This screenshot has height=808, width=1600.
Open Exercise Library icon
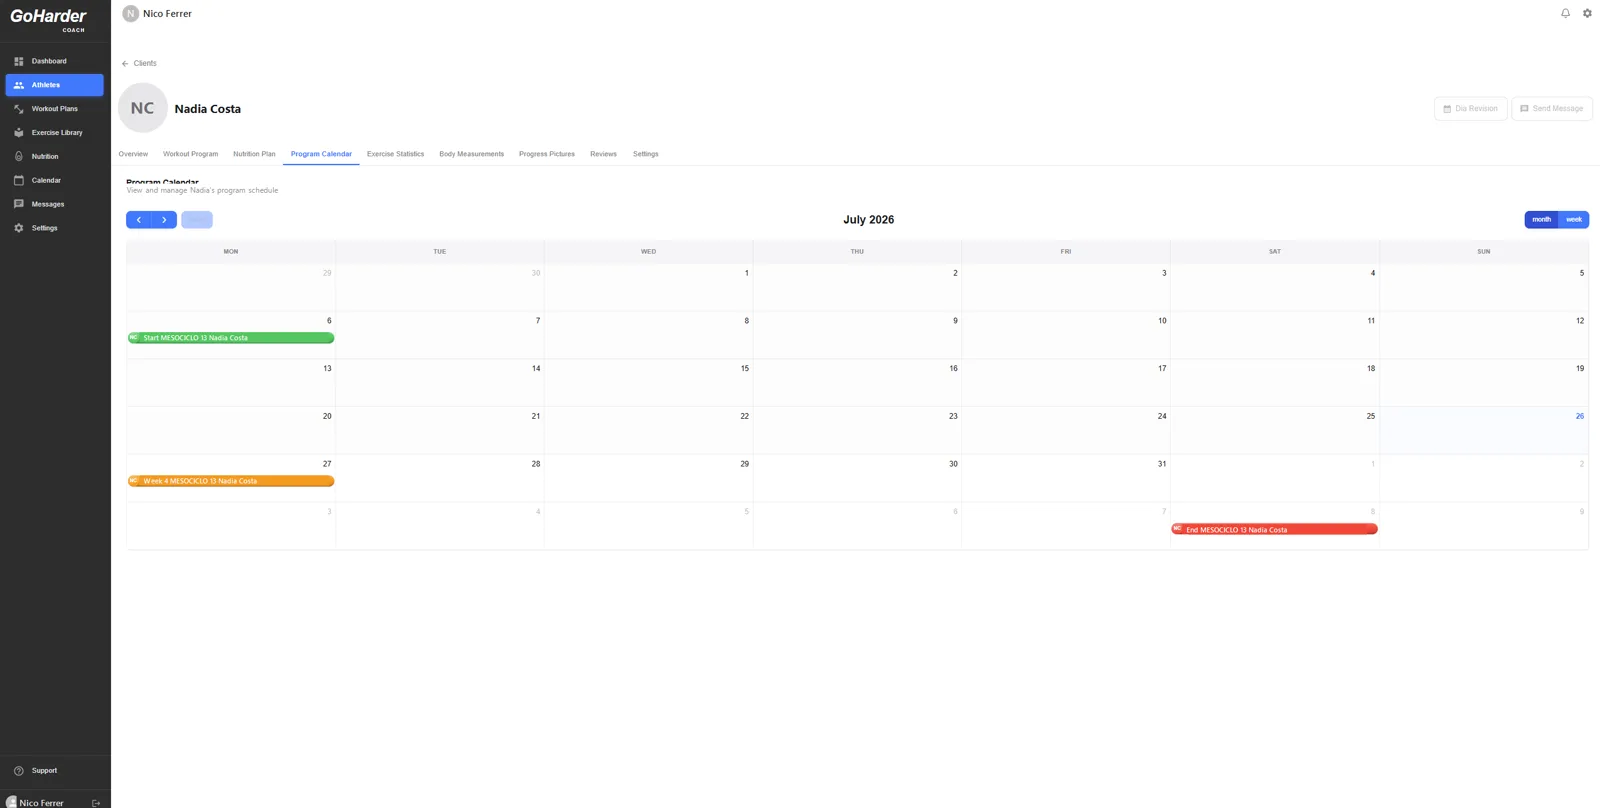coord(18,133)
